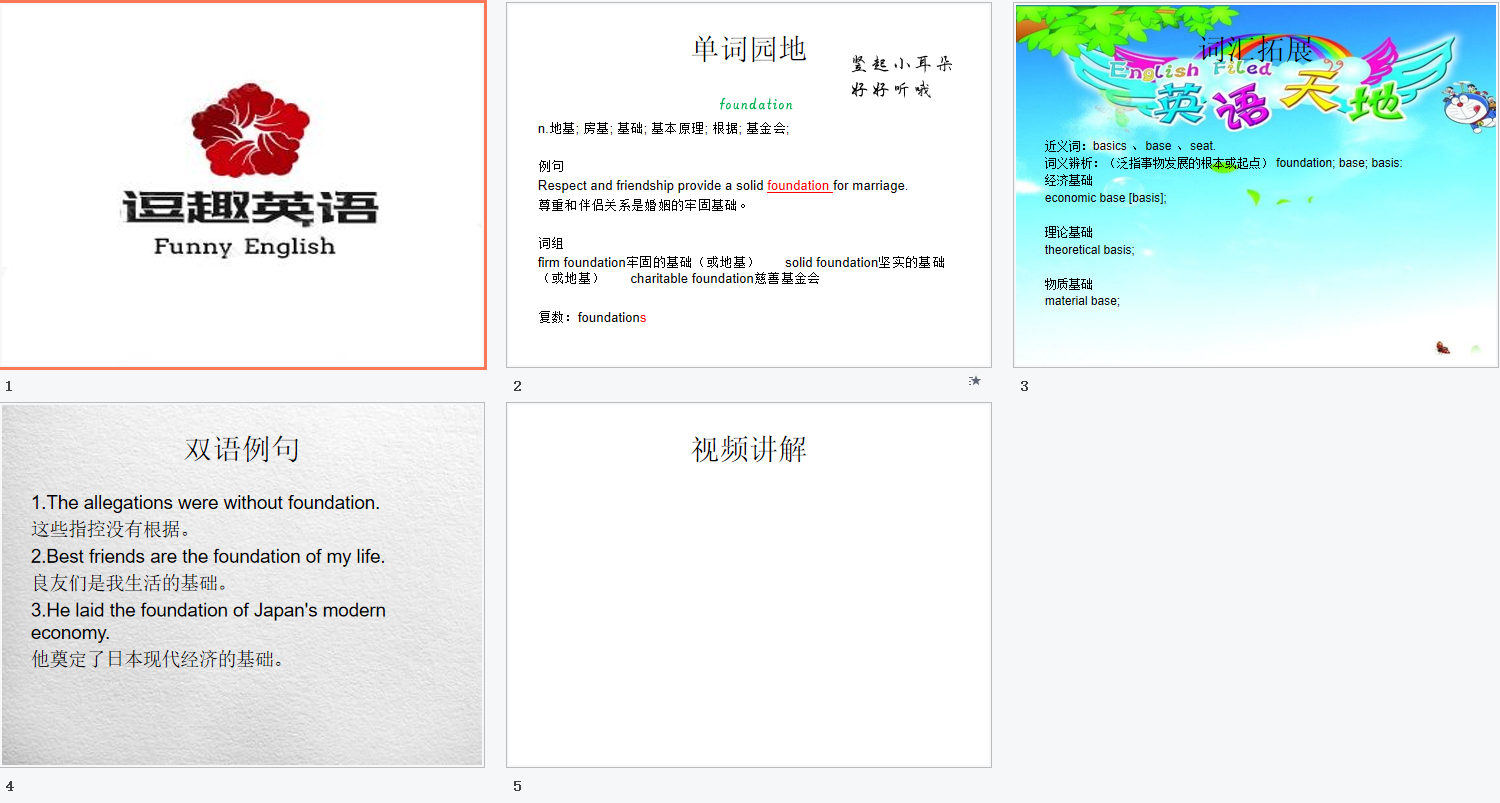Select slide 4 titled 双语例句
Viewport: 1500px width, 803px height.
[243, 585]
